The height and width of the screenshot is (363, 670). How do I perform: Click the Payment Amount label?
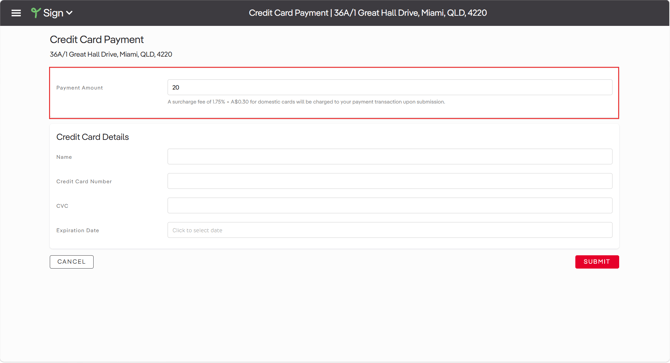[79, 88]
